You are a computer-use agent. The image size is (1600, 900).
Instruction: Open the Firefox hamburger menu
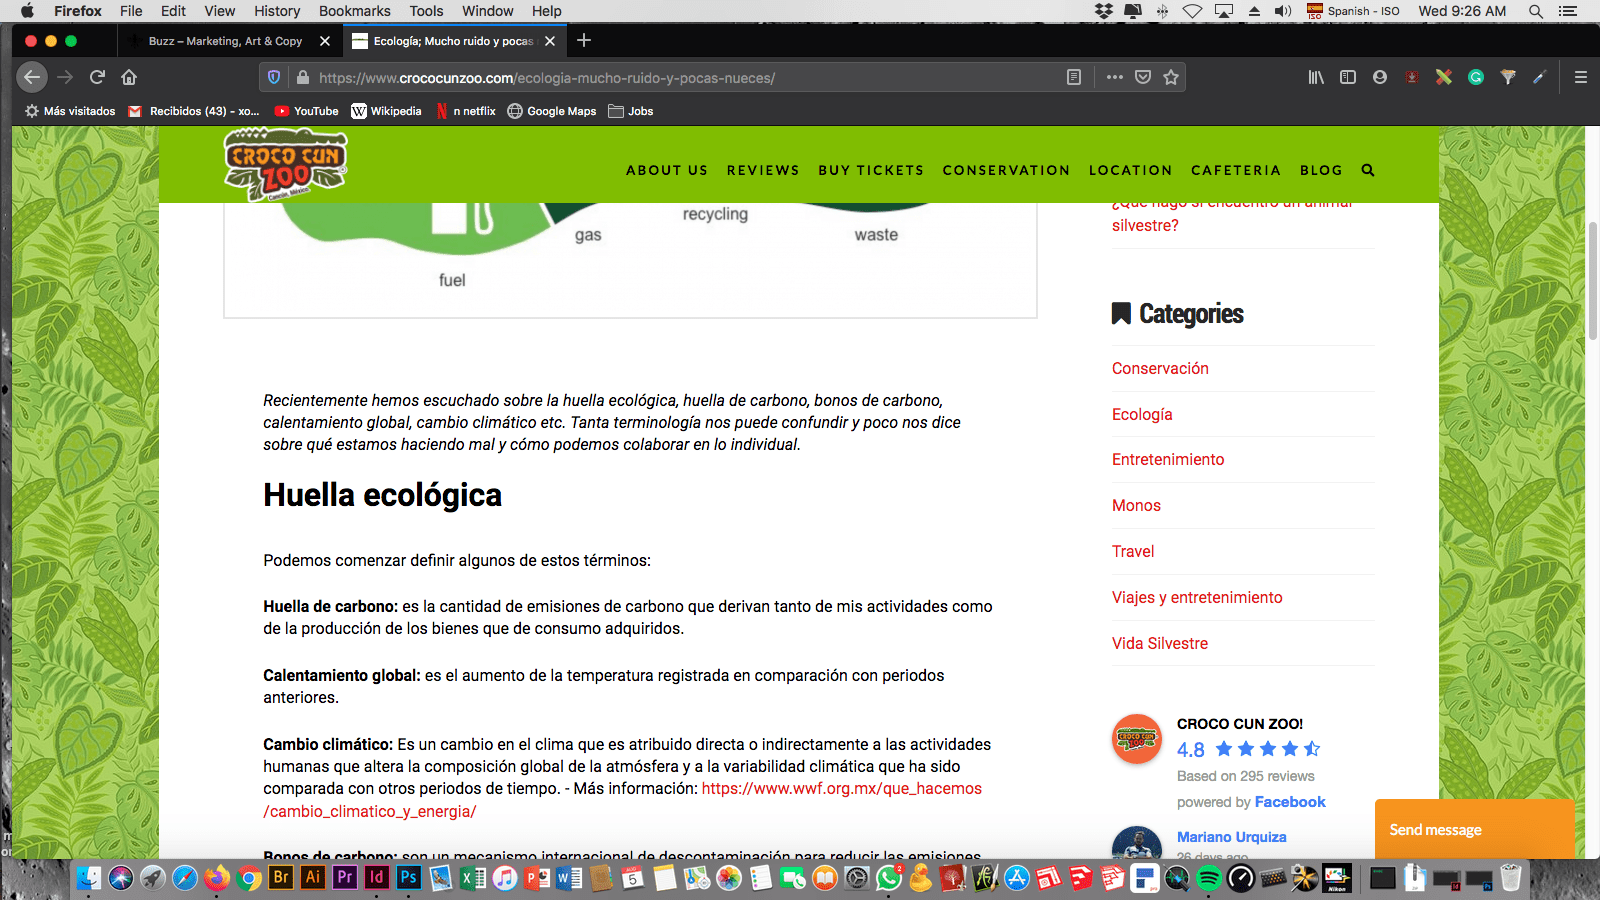click(1581, 77)
